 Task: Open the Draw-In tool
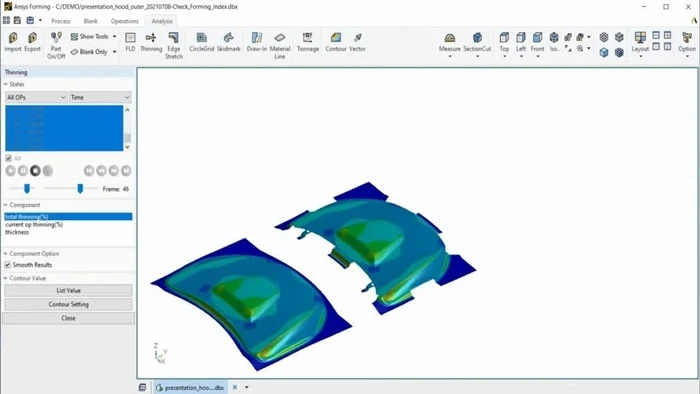tap(257, 42)
